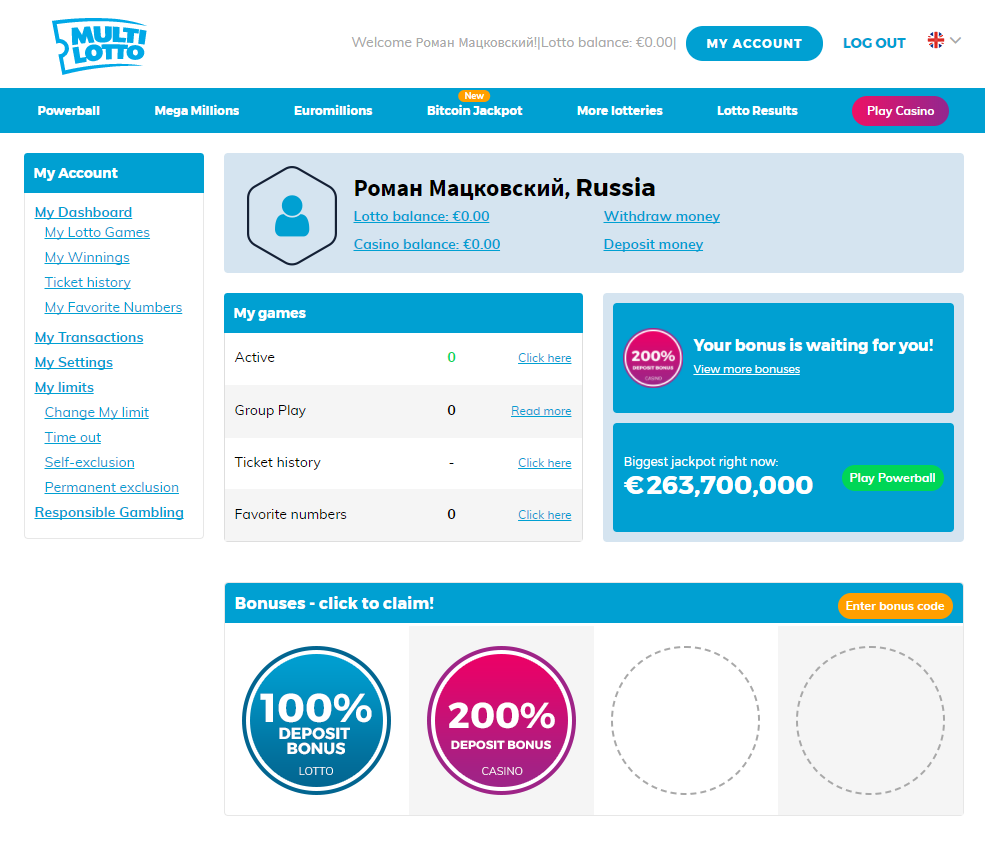Expand the language dropdown chevron
The width and height of the screenshot is (985, 854).
tap(955, 40)
